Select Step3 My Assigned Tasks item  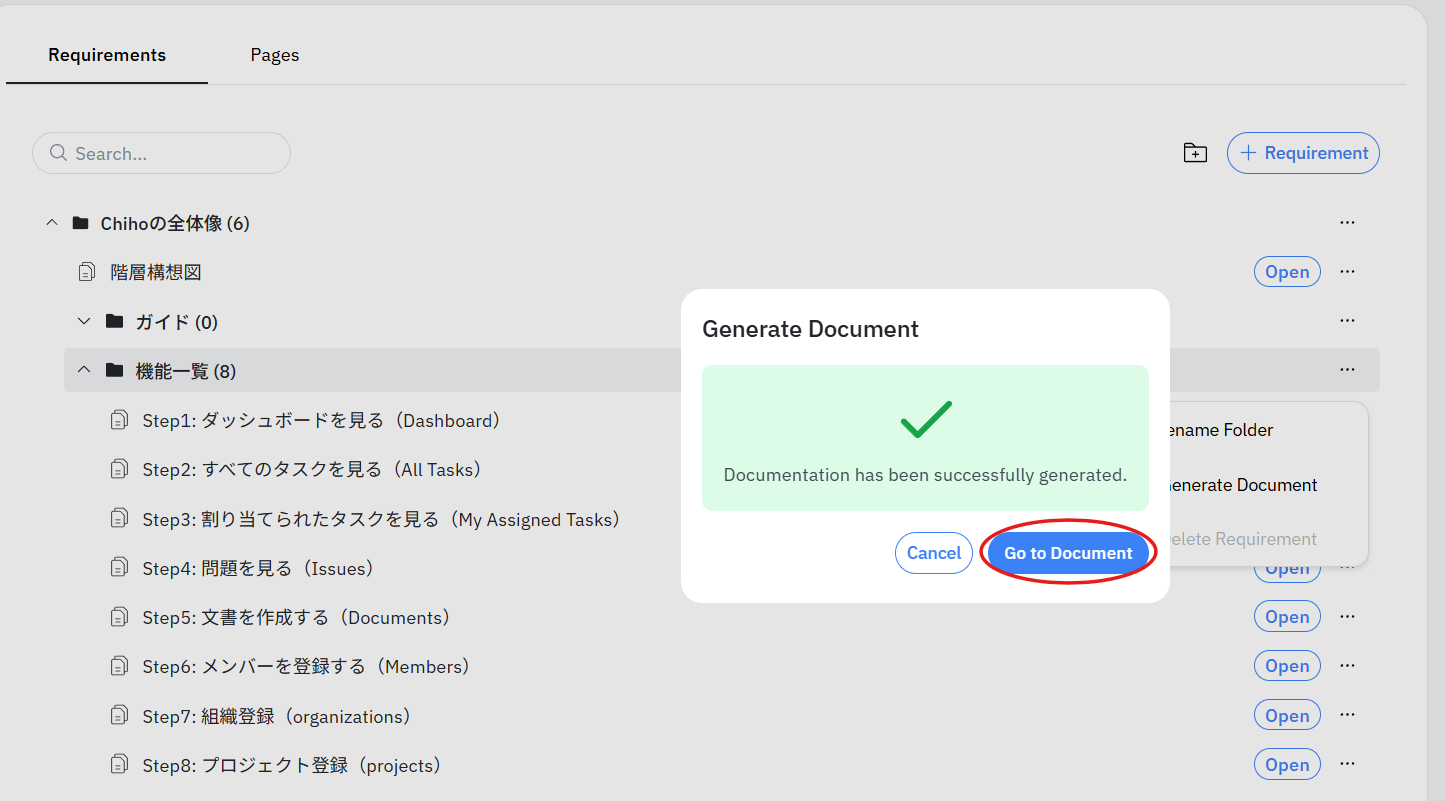381,519
